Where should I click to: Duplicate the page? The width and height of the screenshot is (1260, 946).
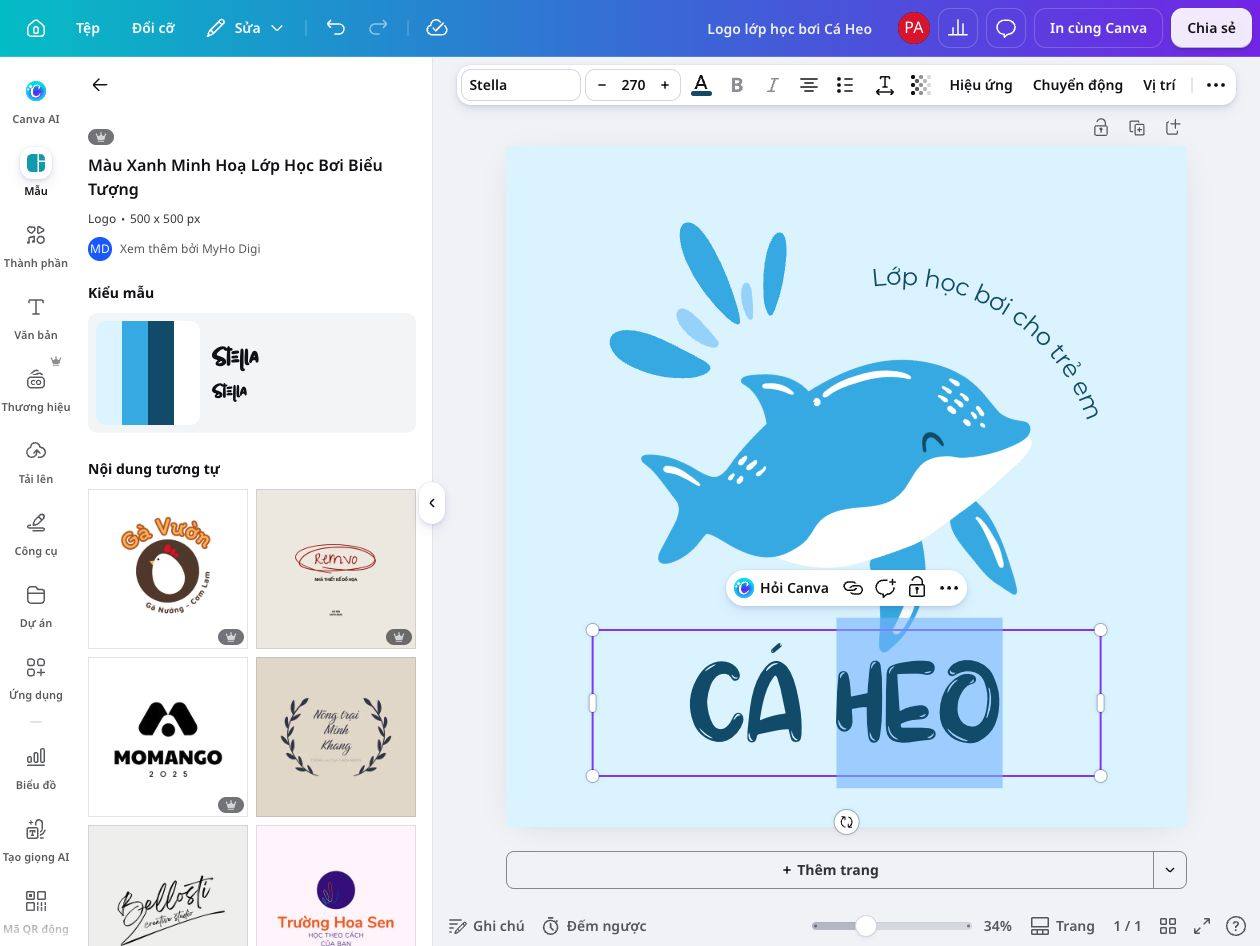tap(1137, 127)
